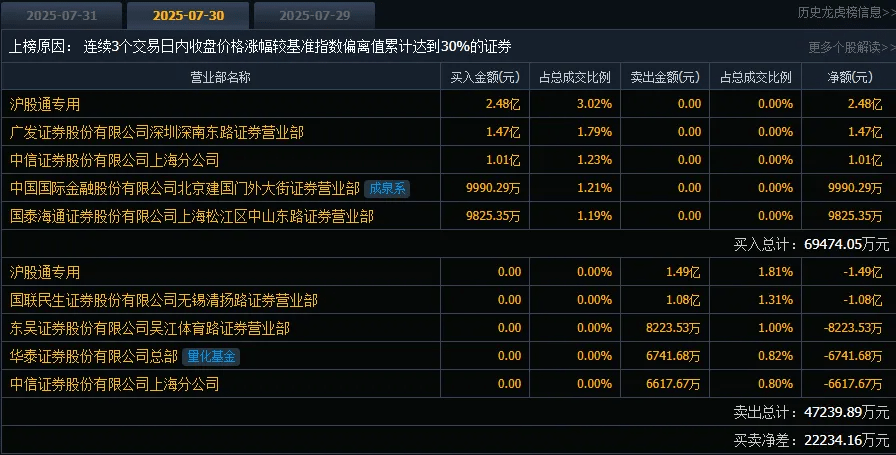Click the 成泉系 tag badge
Image resolution: width=896 pixels, height=455 pixels.
pos(387,188)
